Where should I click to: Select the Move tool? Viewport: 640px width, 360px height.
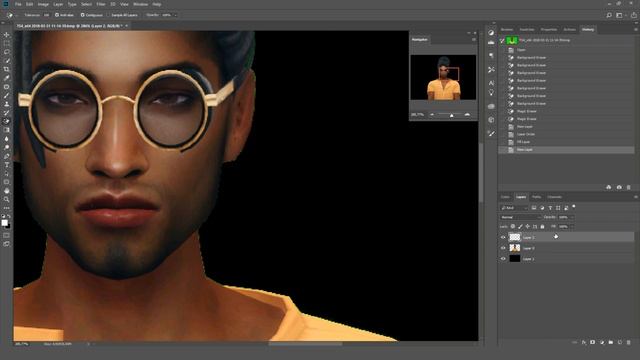[x=7, y=35]
